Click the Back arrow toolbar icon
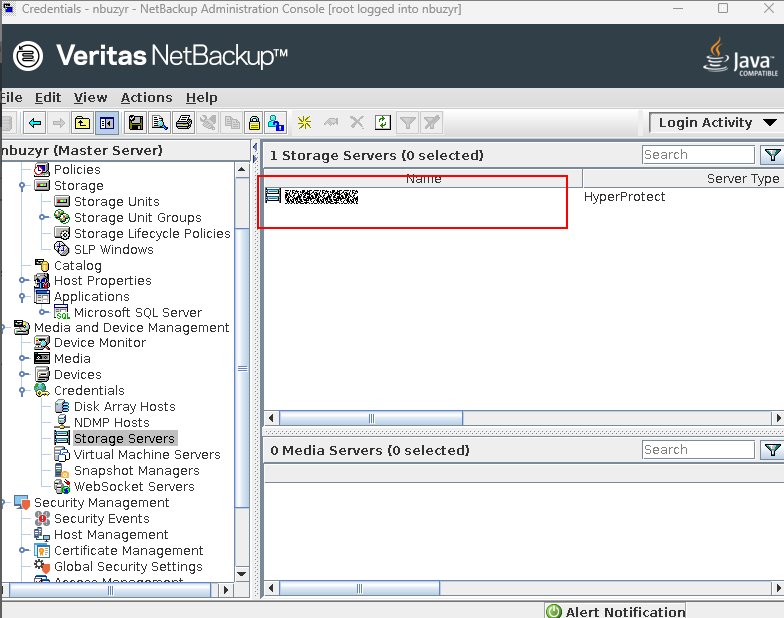 pos(35,122)
